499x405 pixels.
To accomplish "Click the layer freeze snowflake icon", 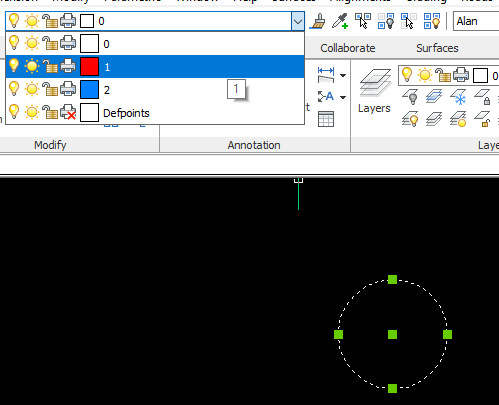I will (x=458, y=97).
